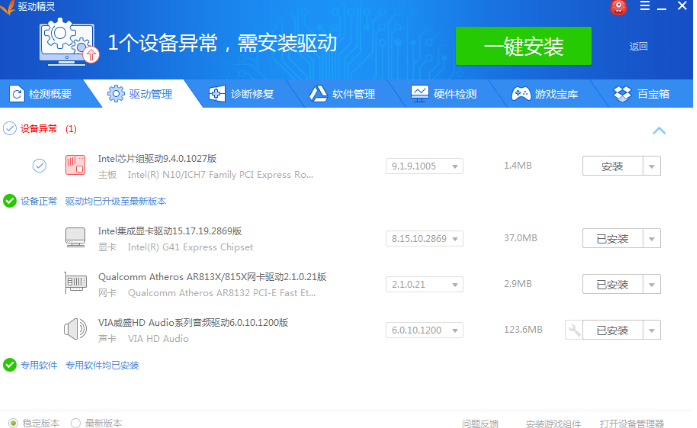697x428 pixels.
Task: Collapse the 设备异常 section chevron
Action: 659,131
